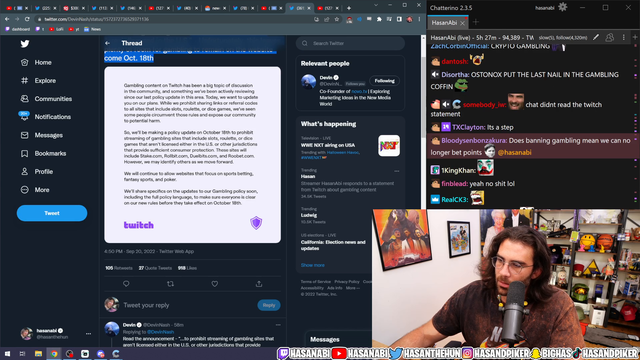Viewport: 640px width, 360px height.
Task: Open Chrome from the Windows taskbar
Action: (54, 353)
